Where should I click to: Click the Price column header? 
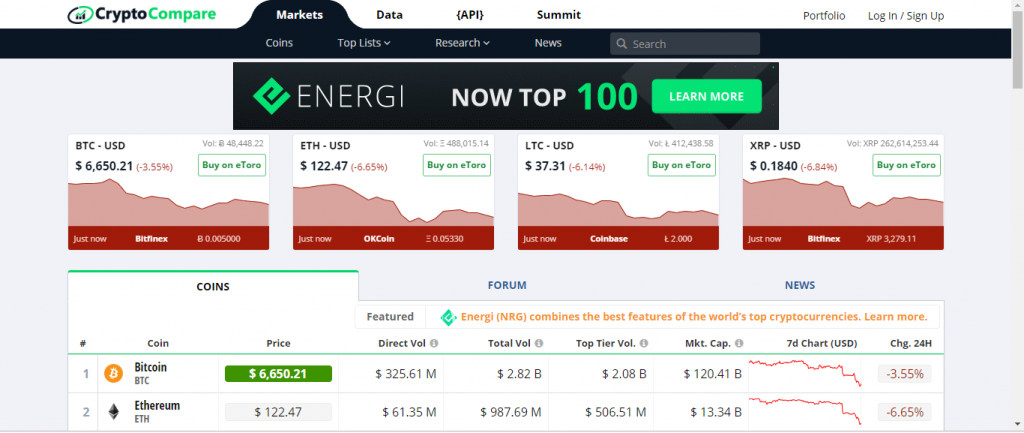click(x=279, y=343)
